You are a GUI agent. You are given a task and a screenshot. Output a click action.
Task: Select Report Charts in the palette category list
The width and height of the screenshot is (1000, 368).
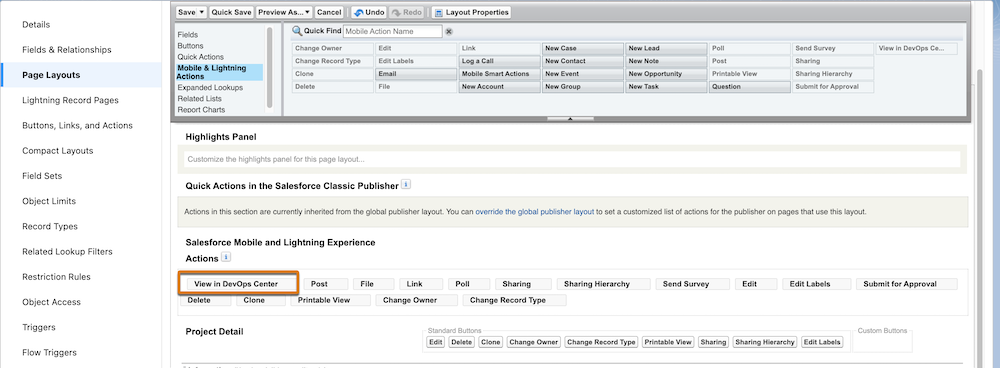[201, 110]
